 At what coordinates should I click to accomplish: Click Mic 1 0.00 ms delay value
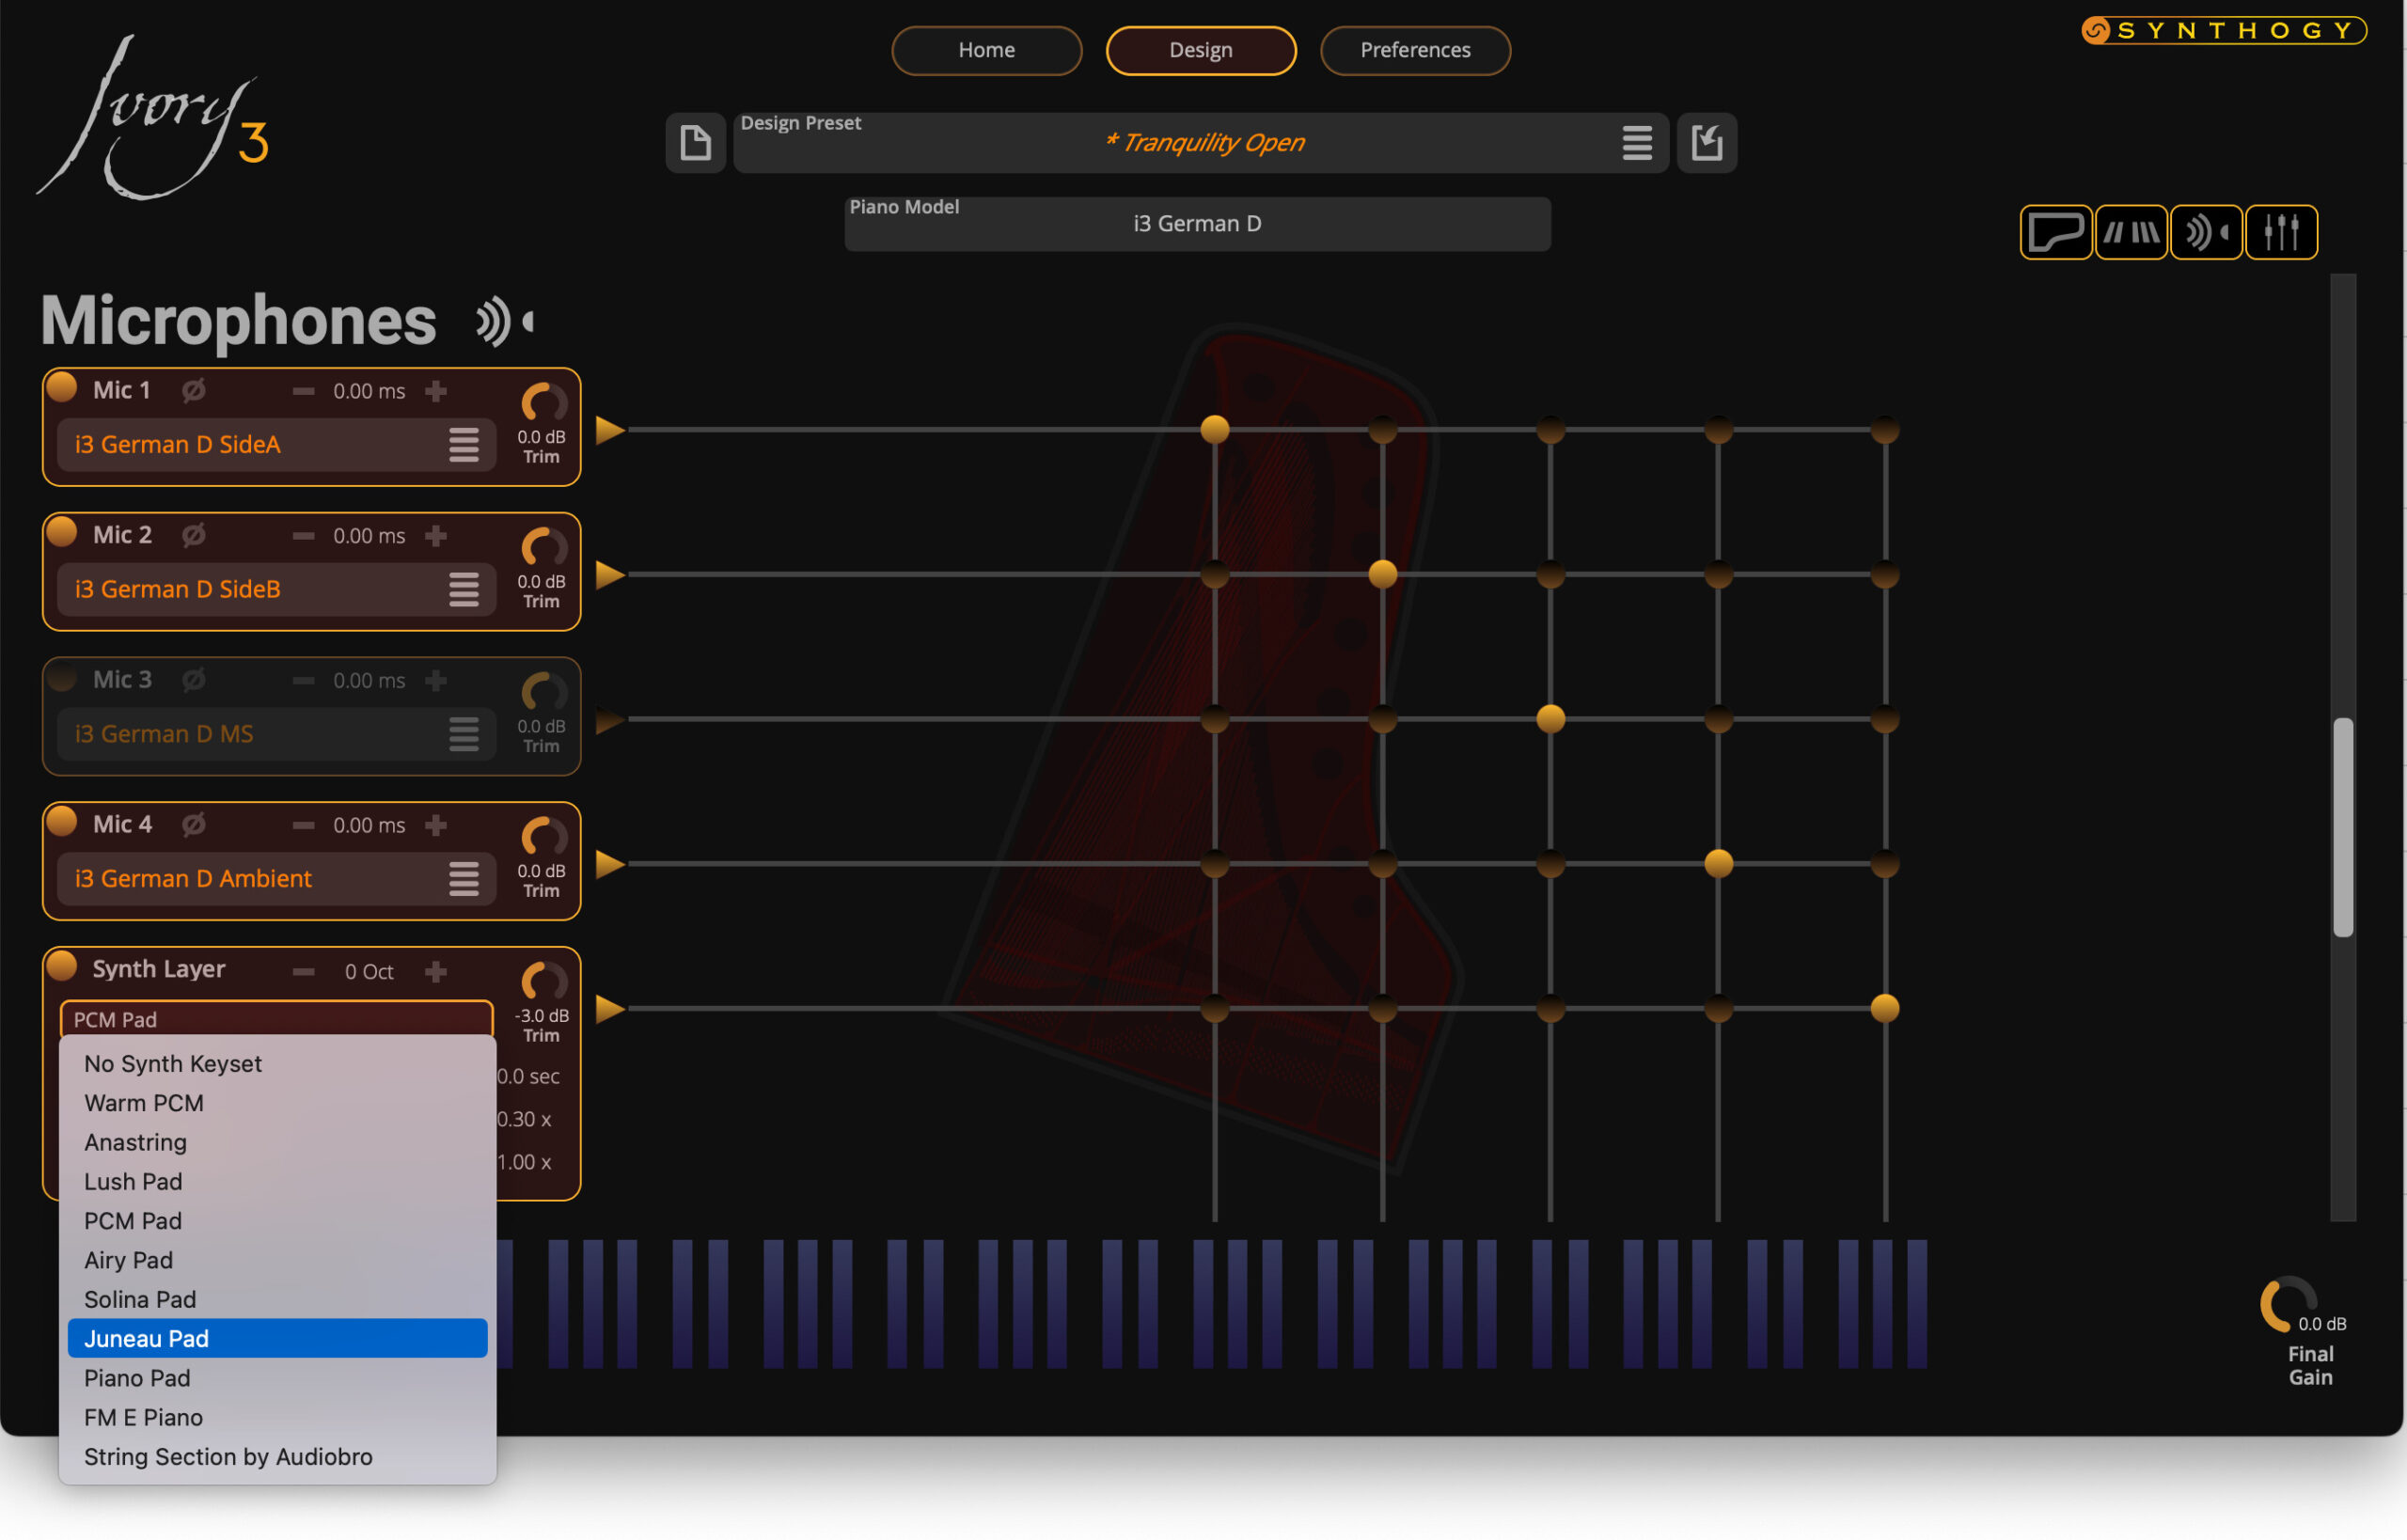[369, 391]
